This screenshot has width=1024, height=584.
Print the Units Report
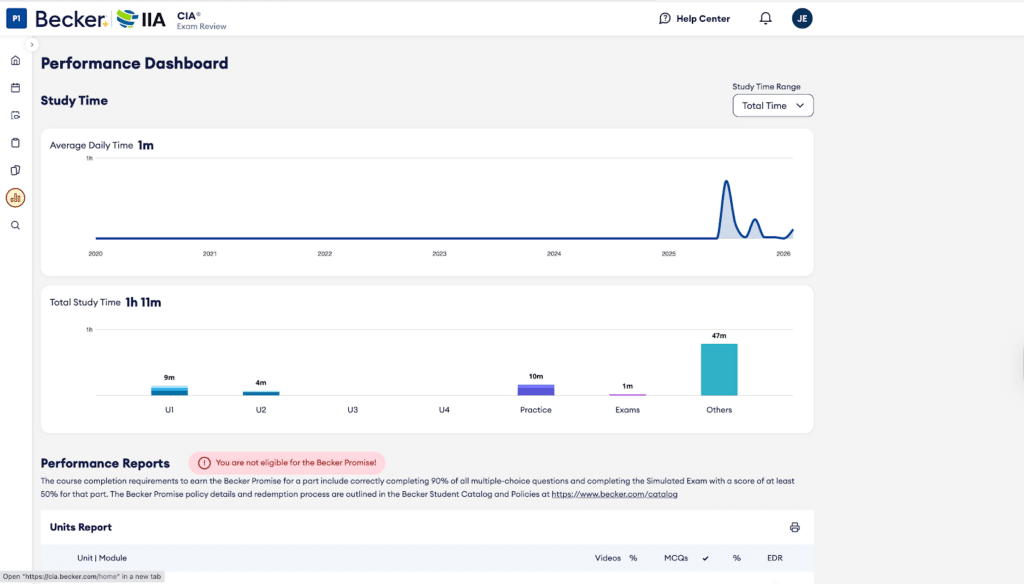click(x=795, y=527)
